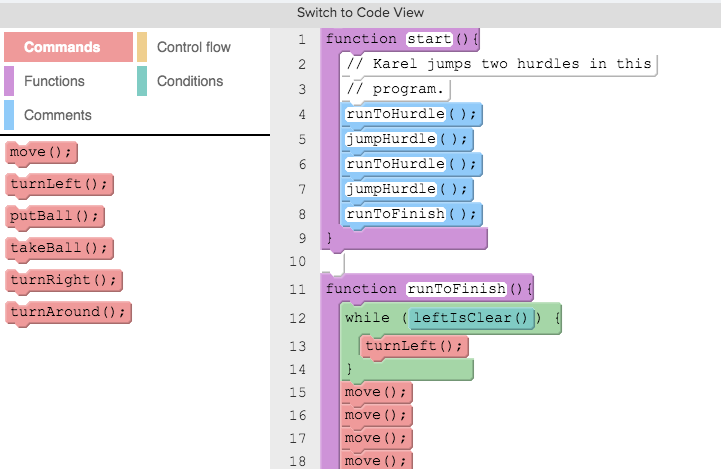The image size is (721, 469).
Task: Select the putBall(); command block
Action: tap(56, 216)
